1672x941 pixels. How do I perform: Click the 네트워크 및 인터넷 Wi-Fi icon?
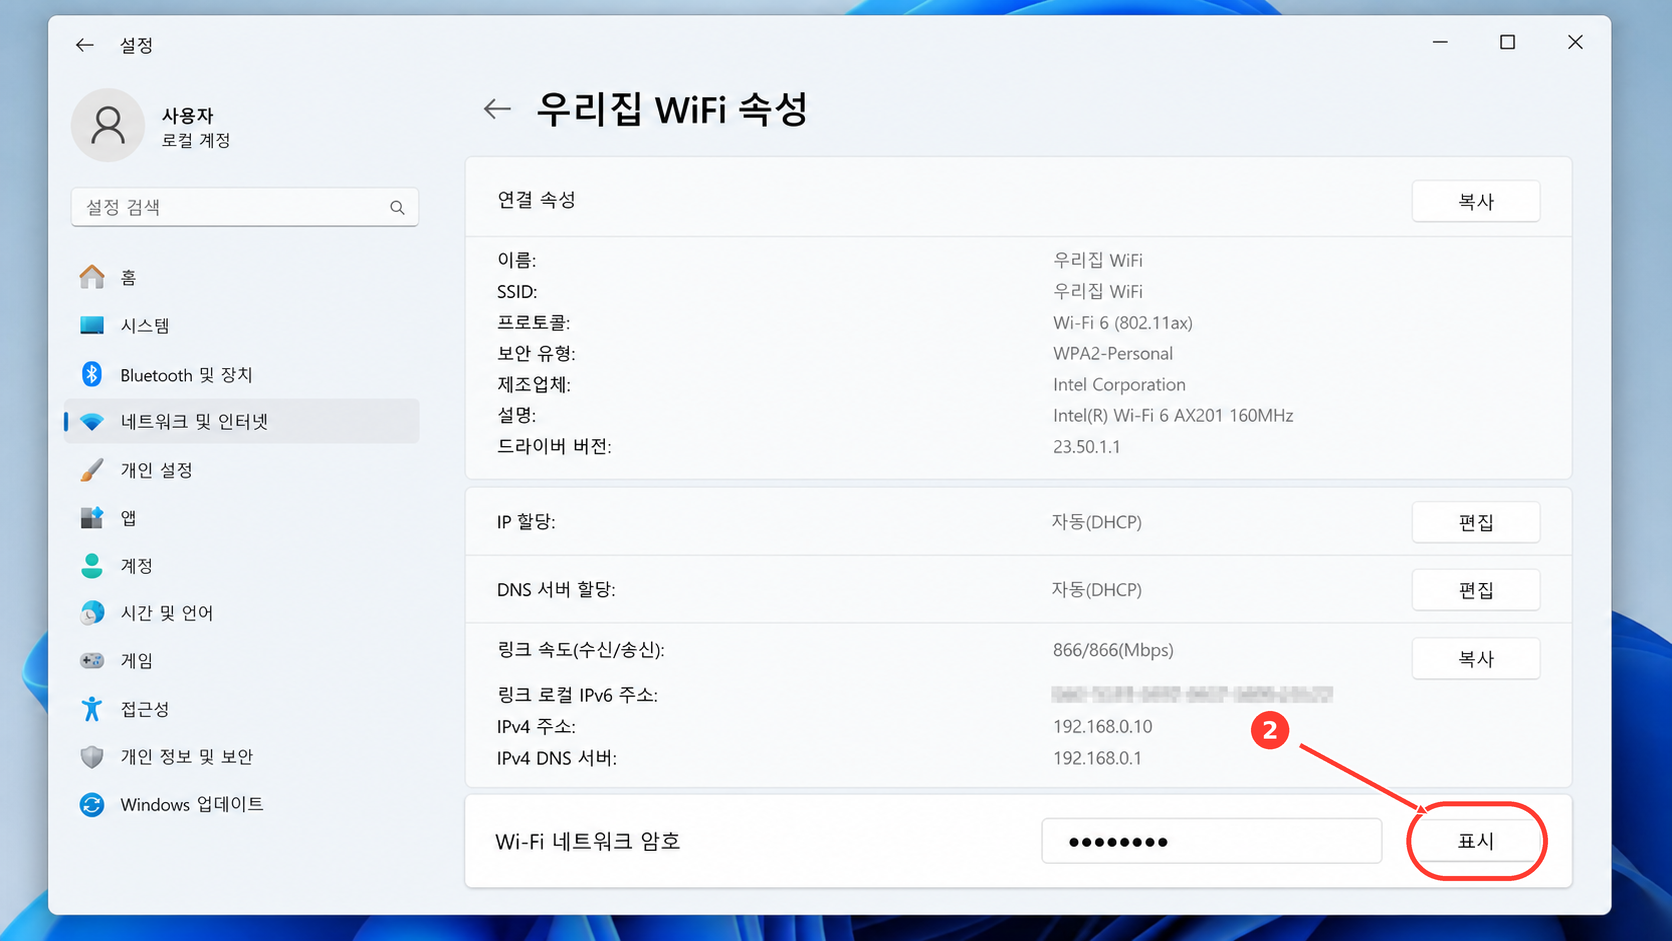[x=92, y=422]
